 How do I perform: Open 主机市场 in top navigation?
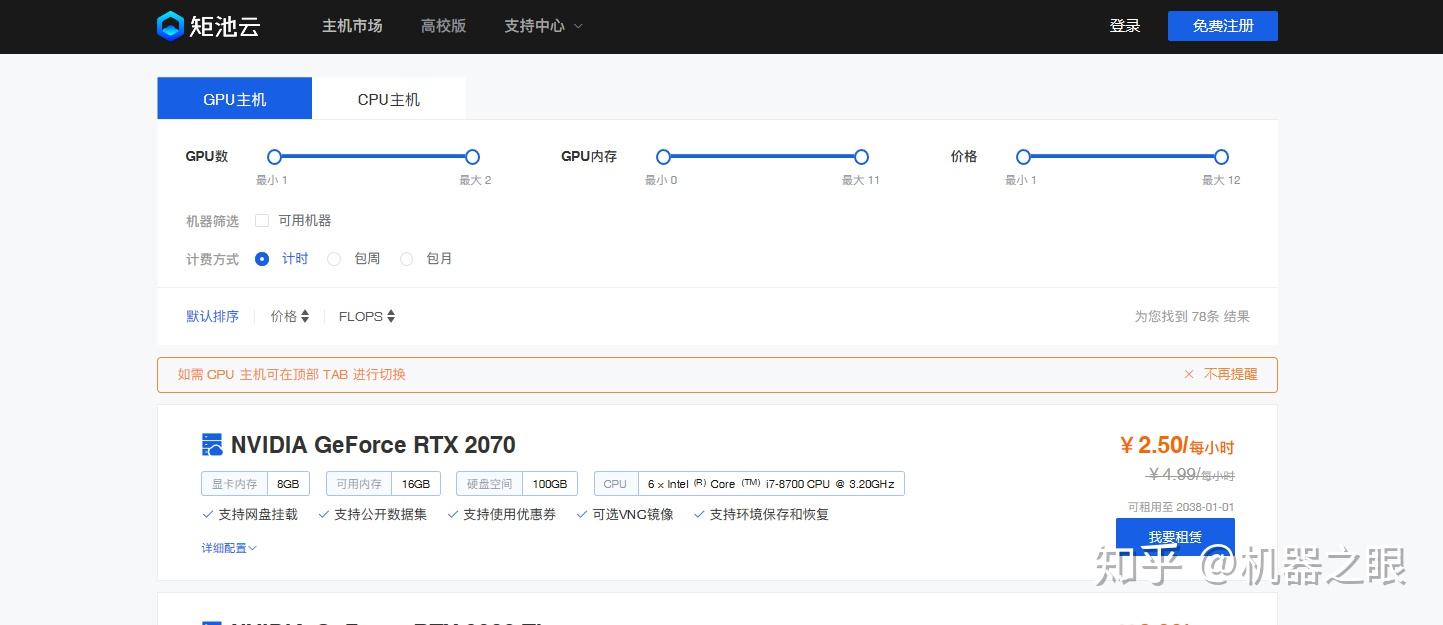pos(352,26)
